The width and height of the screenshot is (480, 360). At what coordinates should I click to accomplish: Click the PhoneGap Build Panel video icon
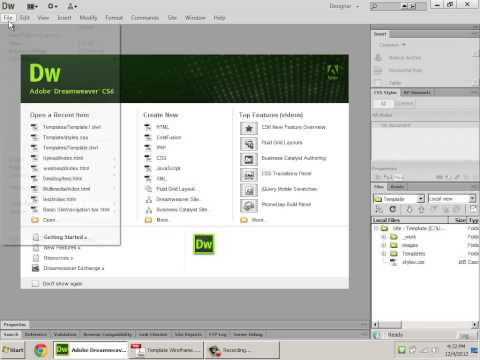tap(249, 206)
